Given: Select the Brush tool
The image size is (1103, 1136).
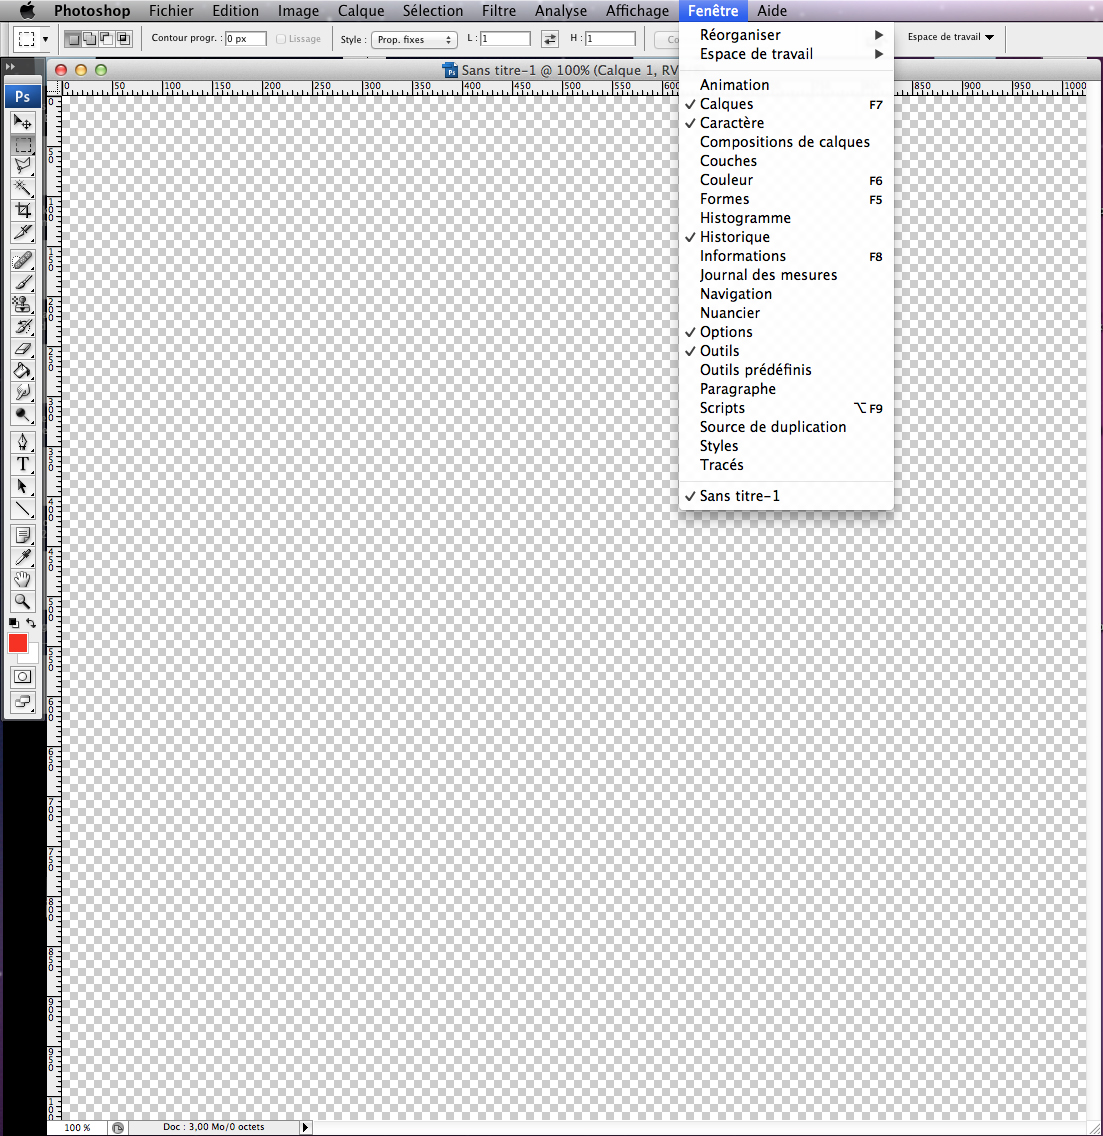Looking at the screenshot, I should [22, 282].
